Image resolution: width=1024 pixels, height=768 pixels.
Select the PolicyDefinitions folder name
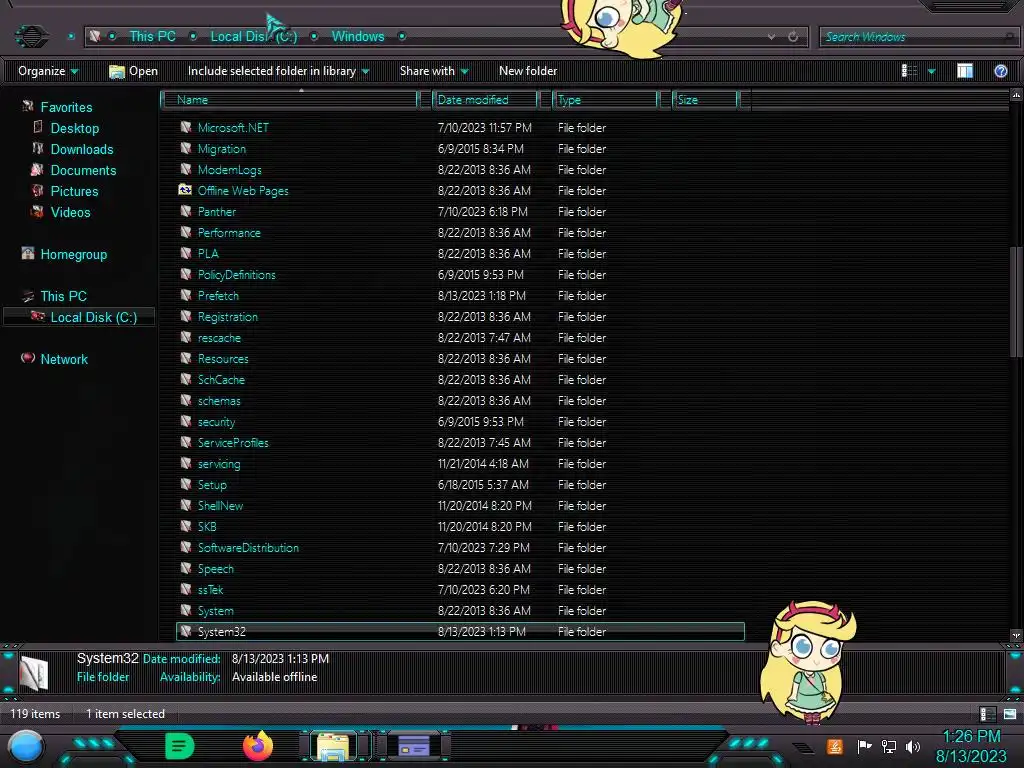coord(236,275)
